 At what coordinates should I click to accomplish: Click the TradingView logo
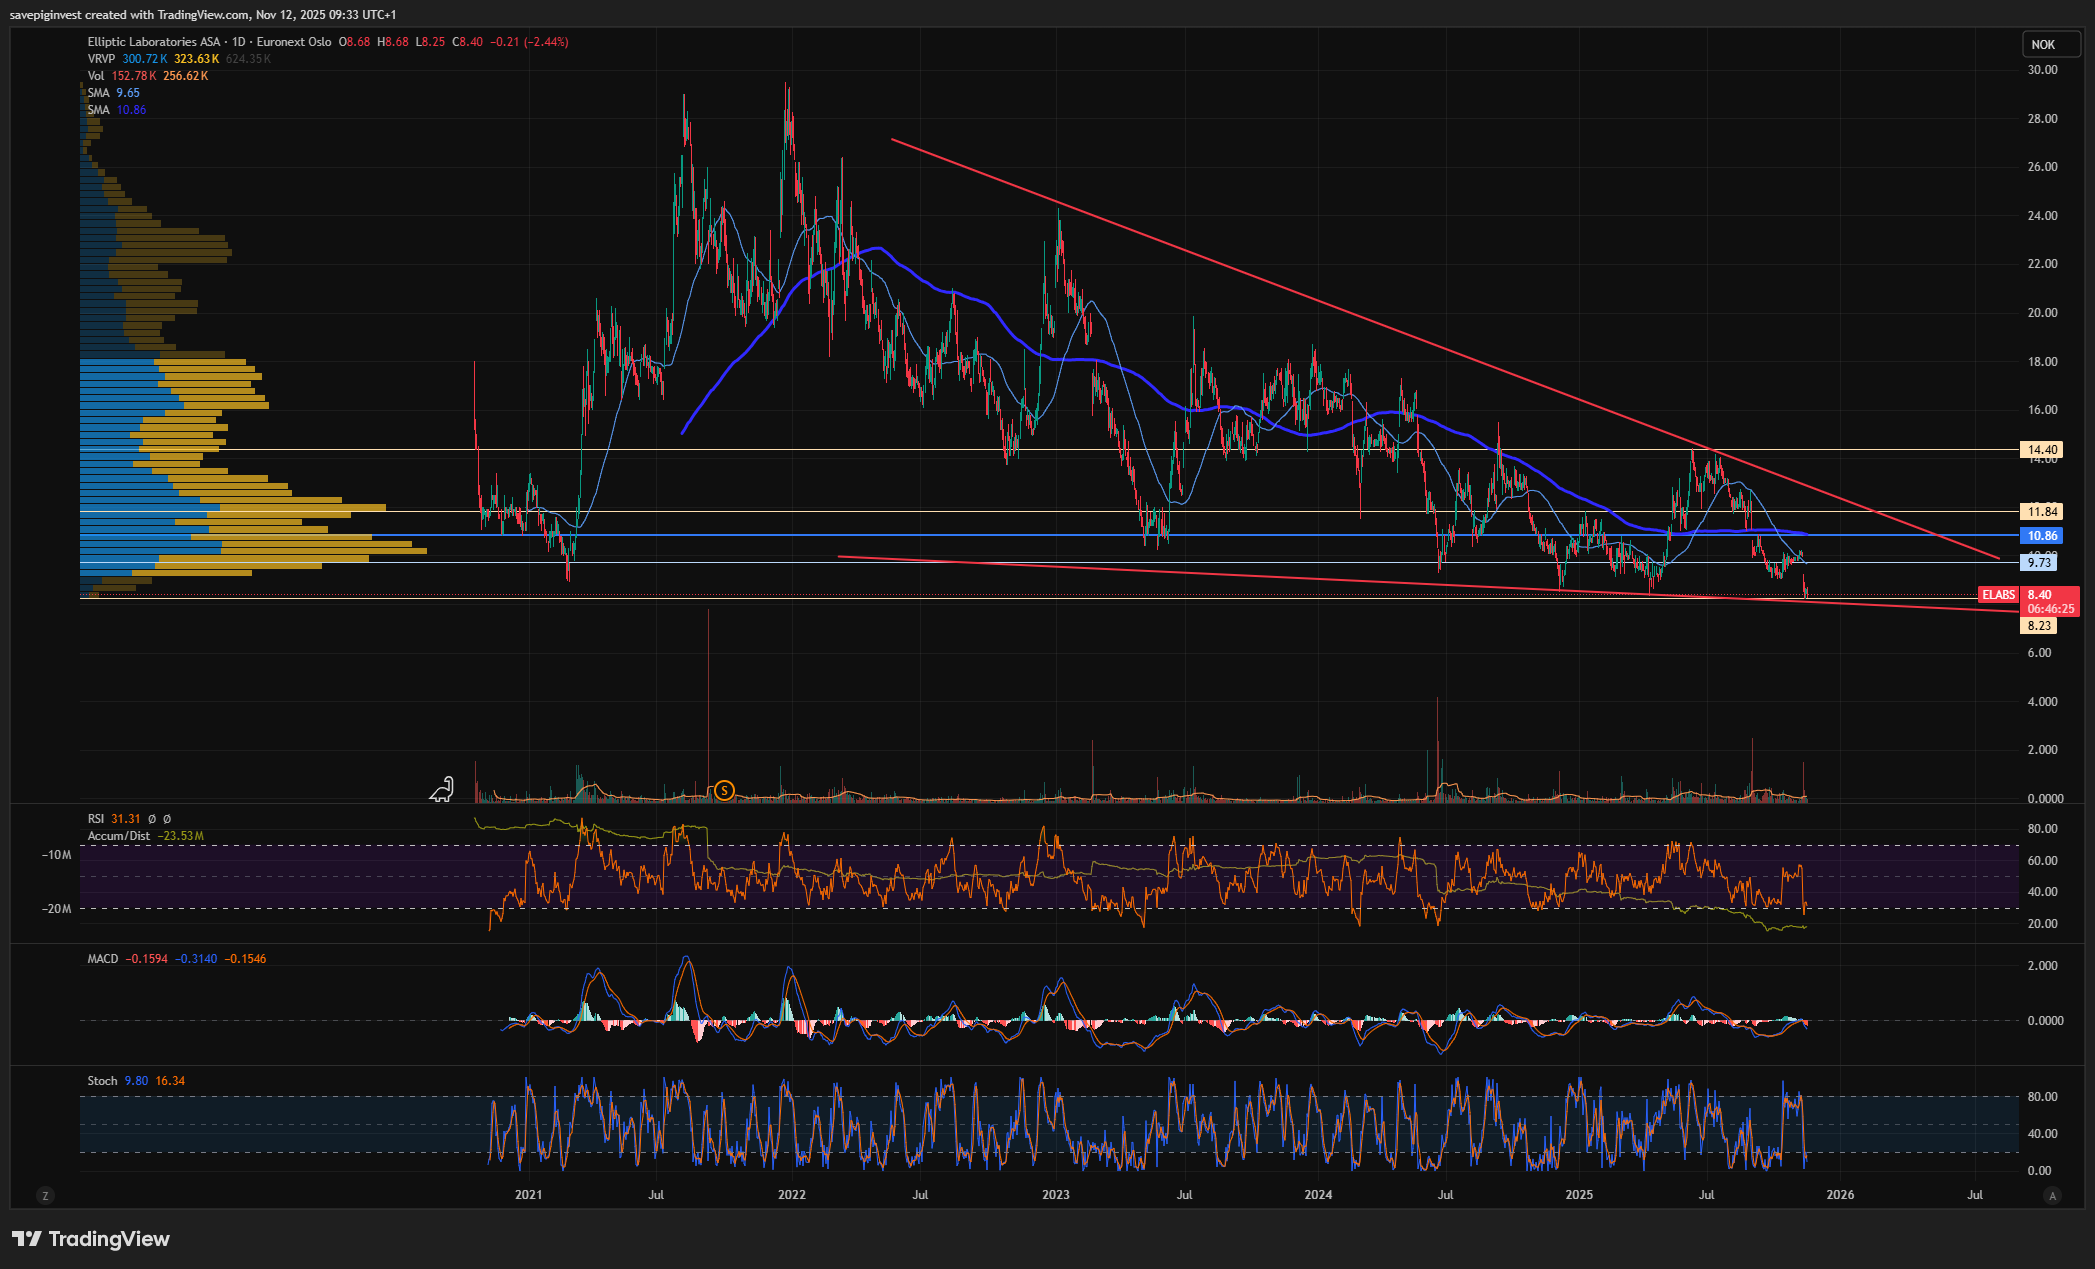point(91,1239)
